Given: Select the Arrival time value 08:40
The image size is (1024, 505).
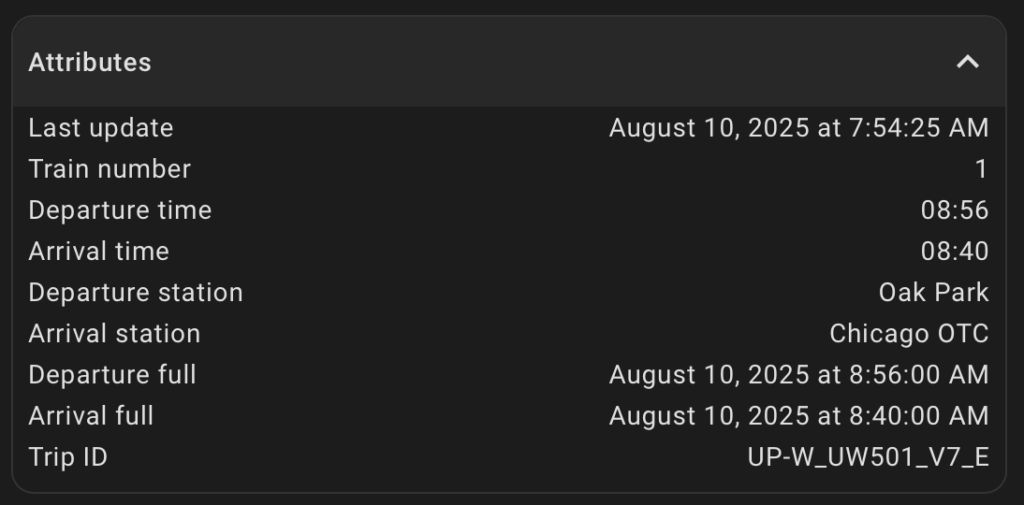Looking at the screenshot, I should [x=955, y=252].
